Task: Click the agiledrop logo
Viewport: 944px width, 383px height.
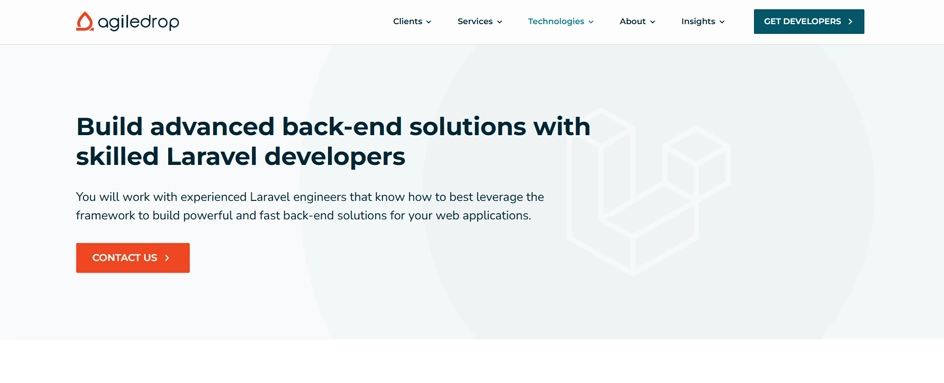Action: (x=127, y=22)
